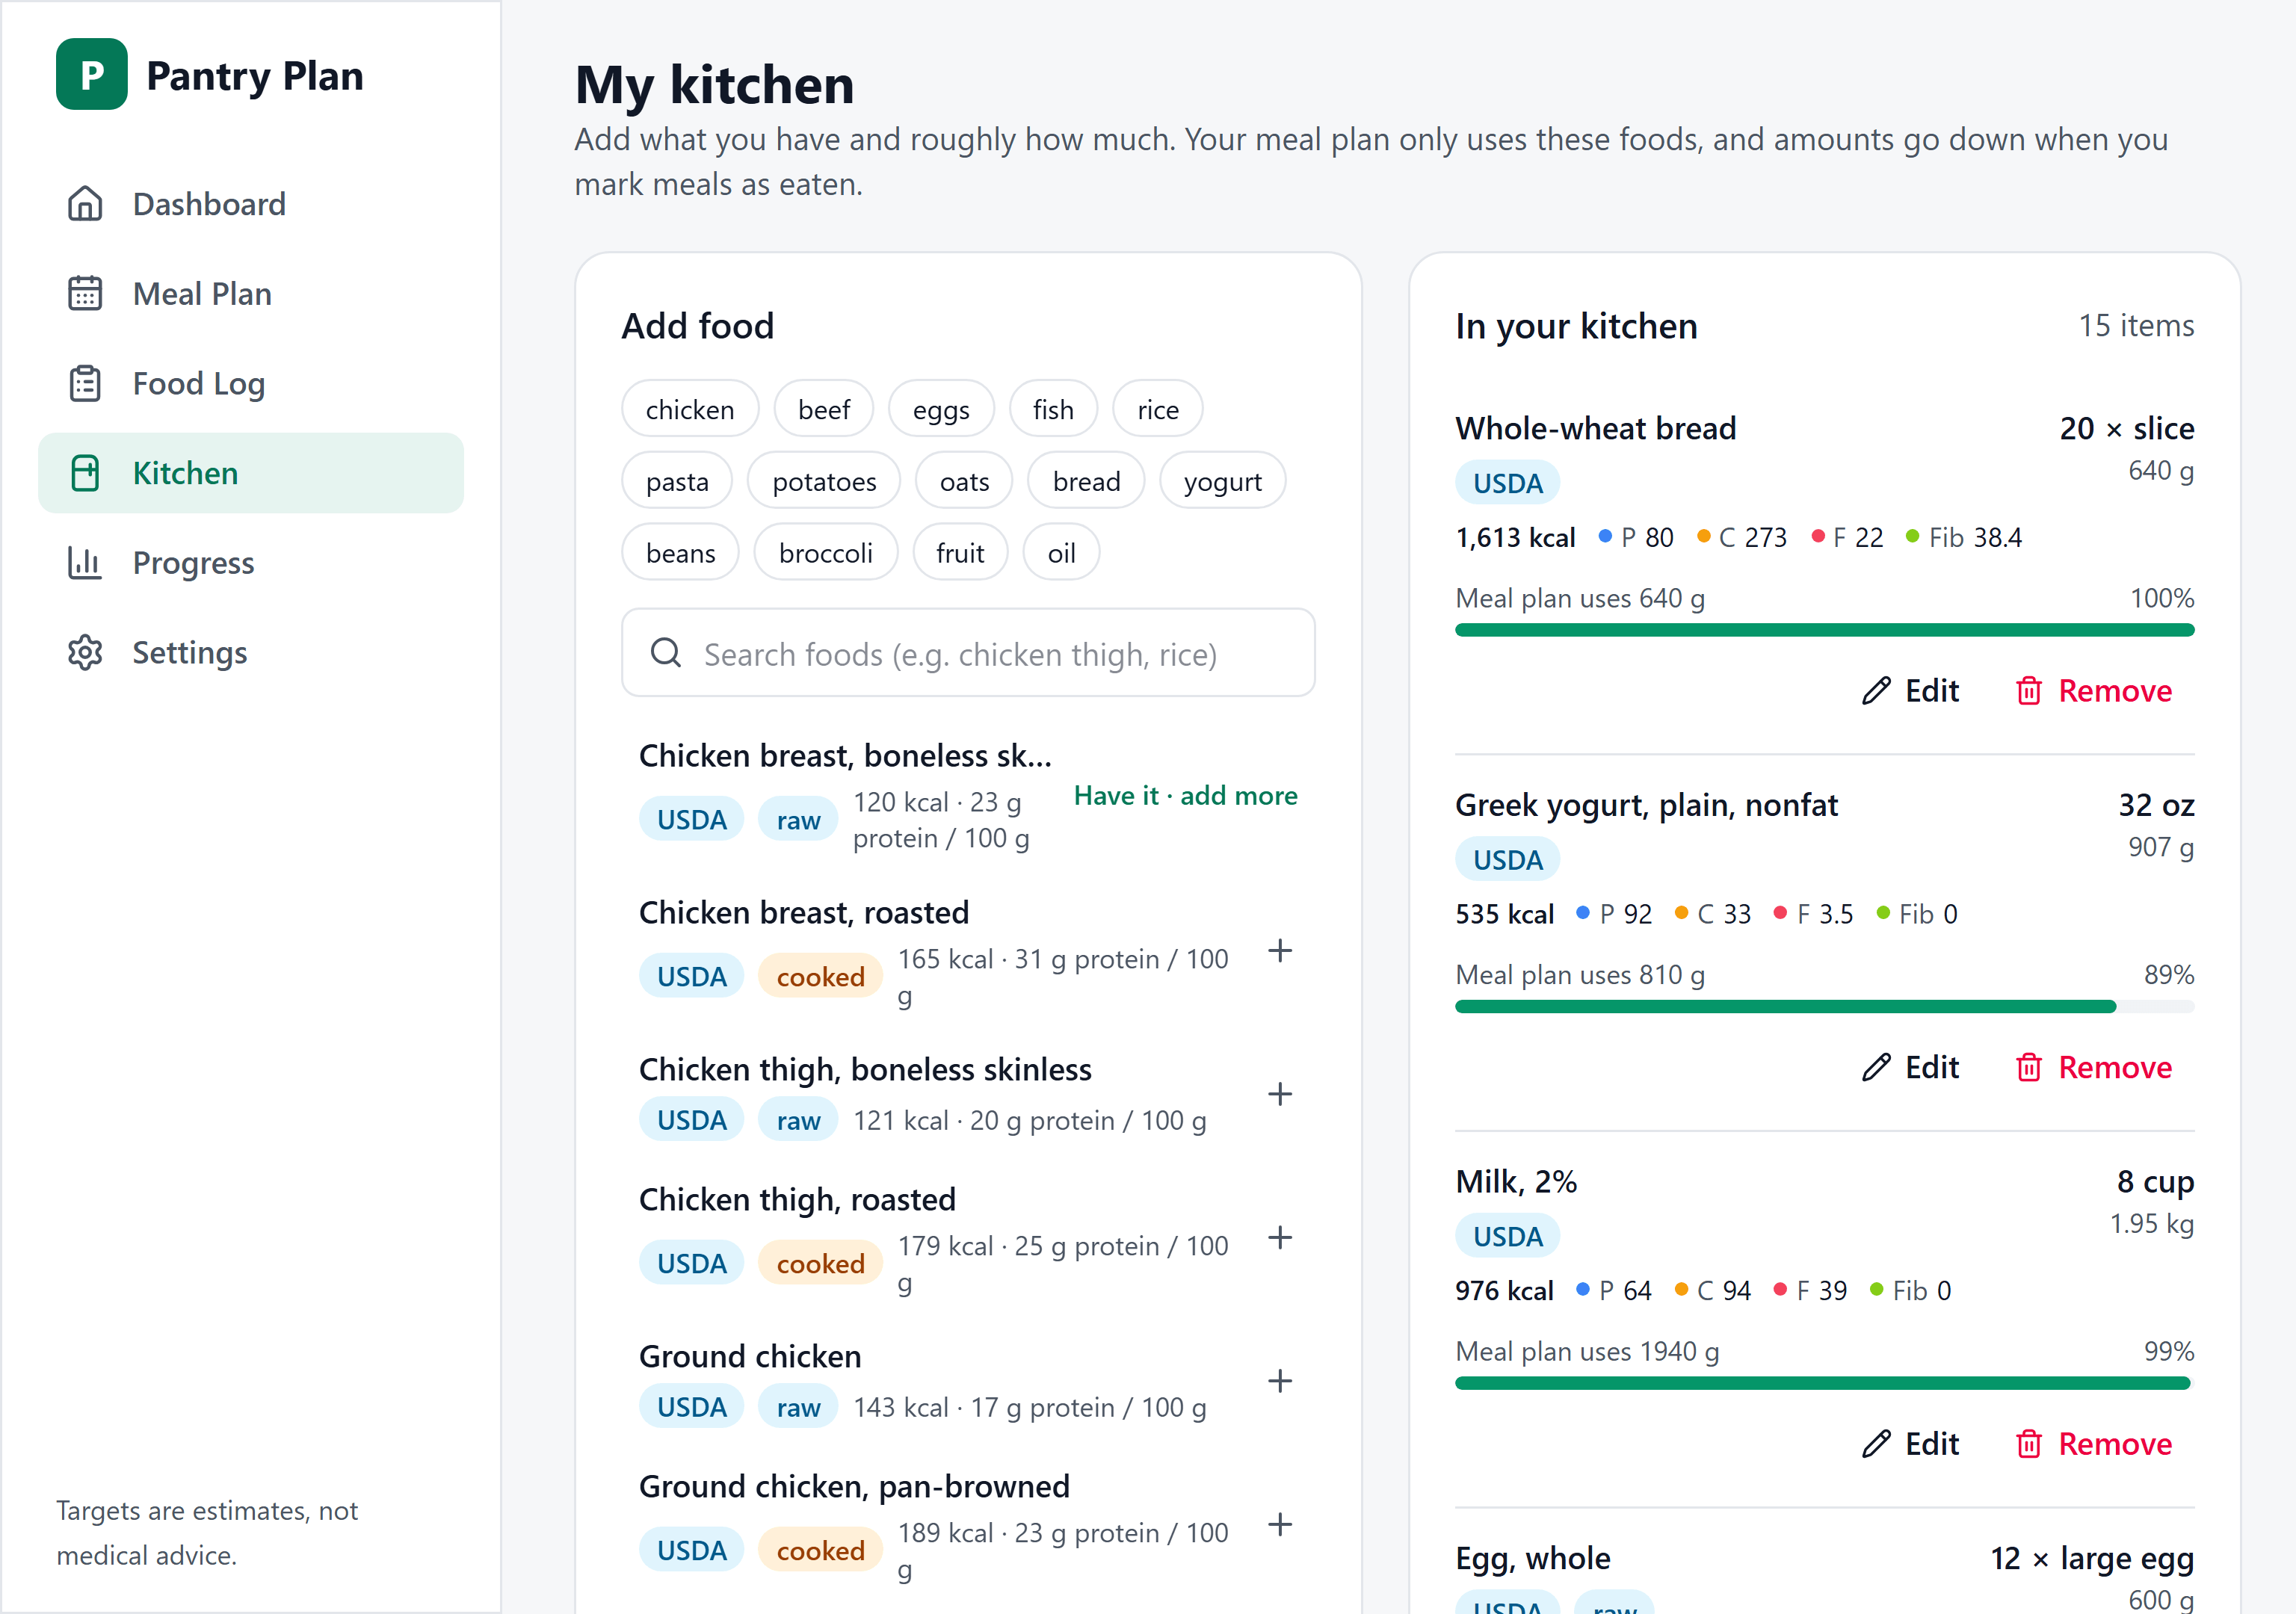
Task: Add Chicken thigh, roasted via plus icon
Action: (x=1280, y=1238)
